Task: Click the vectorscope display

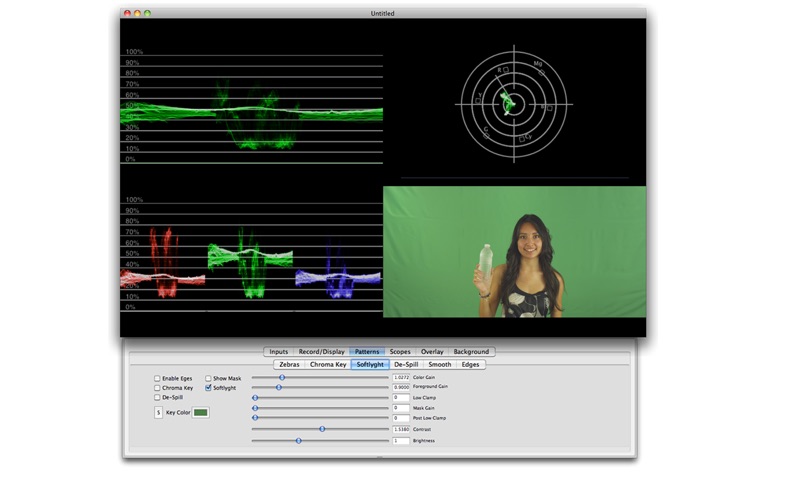Action: pyautogui.click(x=514, y=100)
